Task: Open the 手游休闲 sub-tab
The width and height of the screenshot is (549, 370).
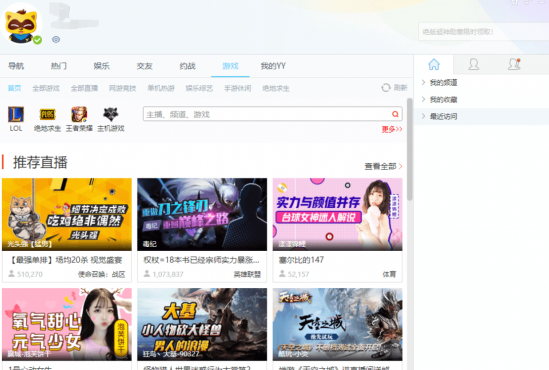Action: [x=238, y=88]
